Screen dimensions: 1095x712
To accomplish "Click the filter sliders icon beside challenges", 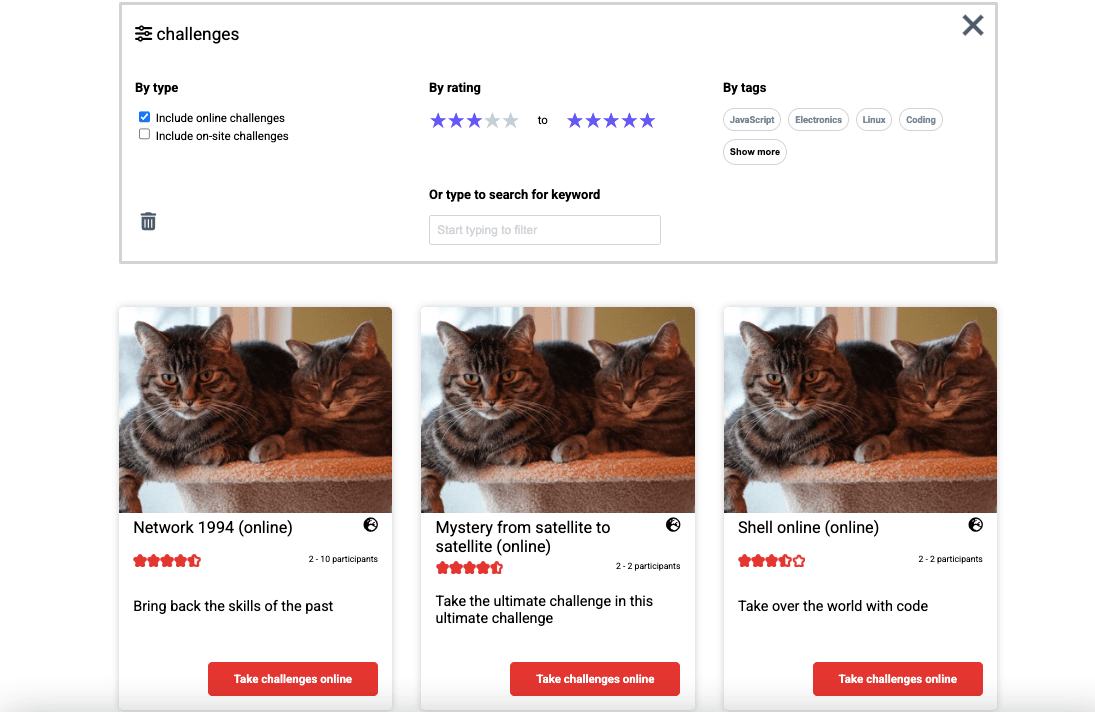I will tap(143, 34).
